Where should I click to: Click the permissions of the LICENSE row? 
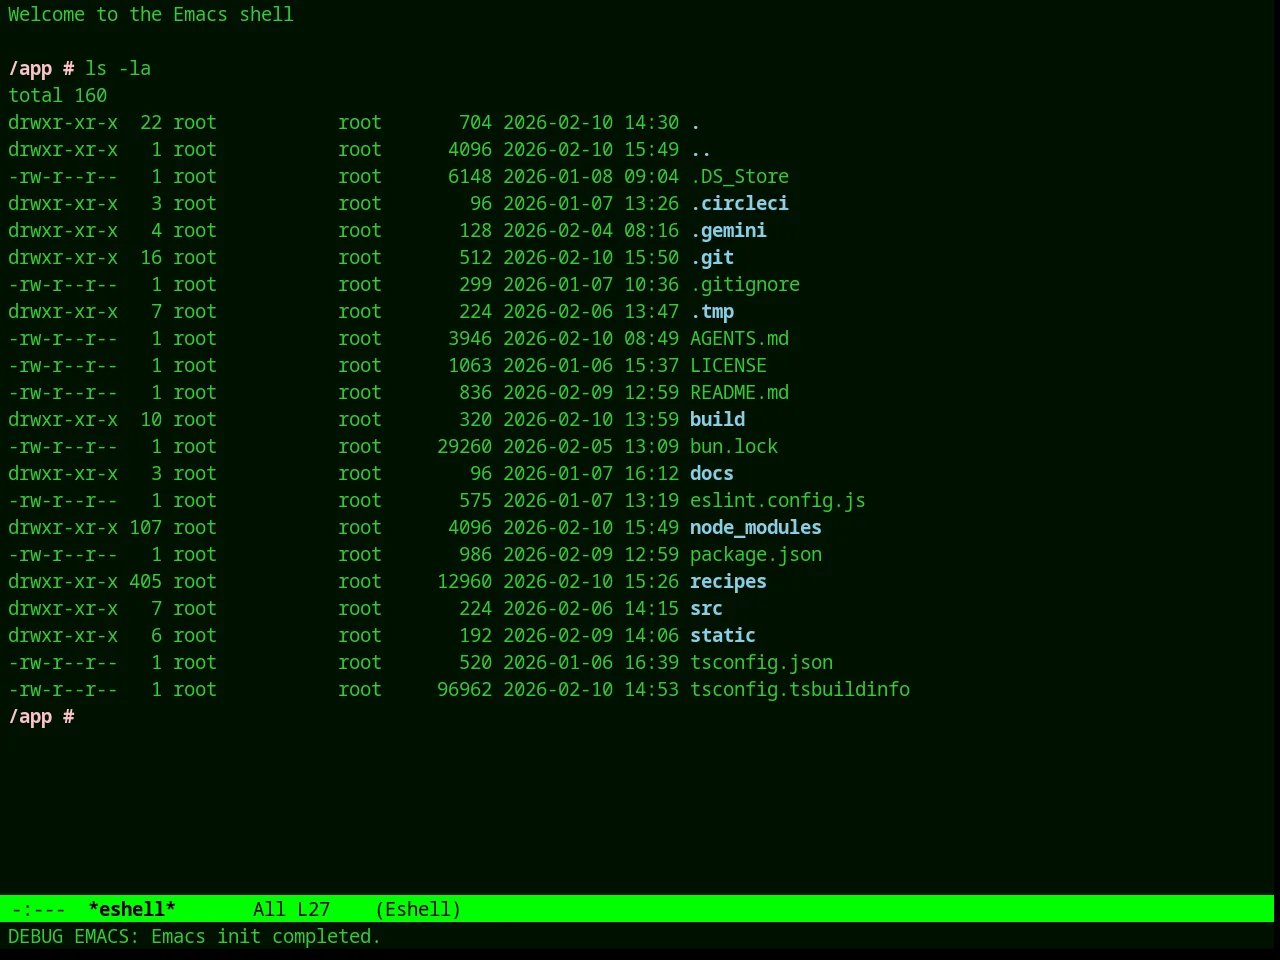click(x=63, y=365)
